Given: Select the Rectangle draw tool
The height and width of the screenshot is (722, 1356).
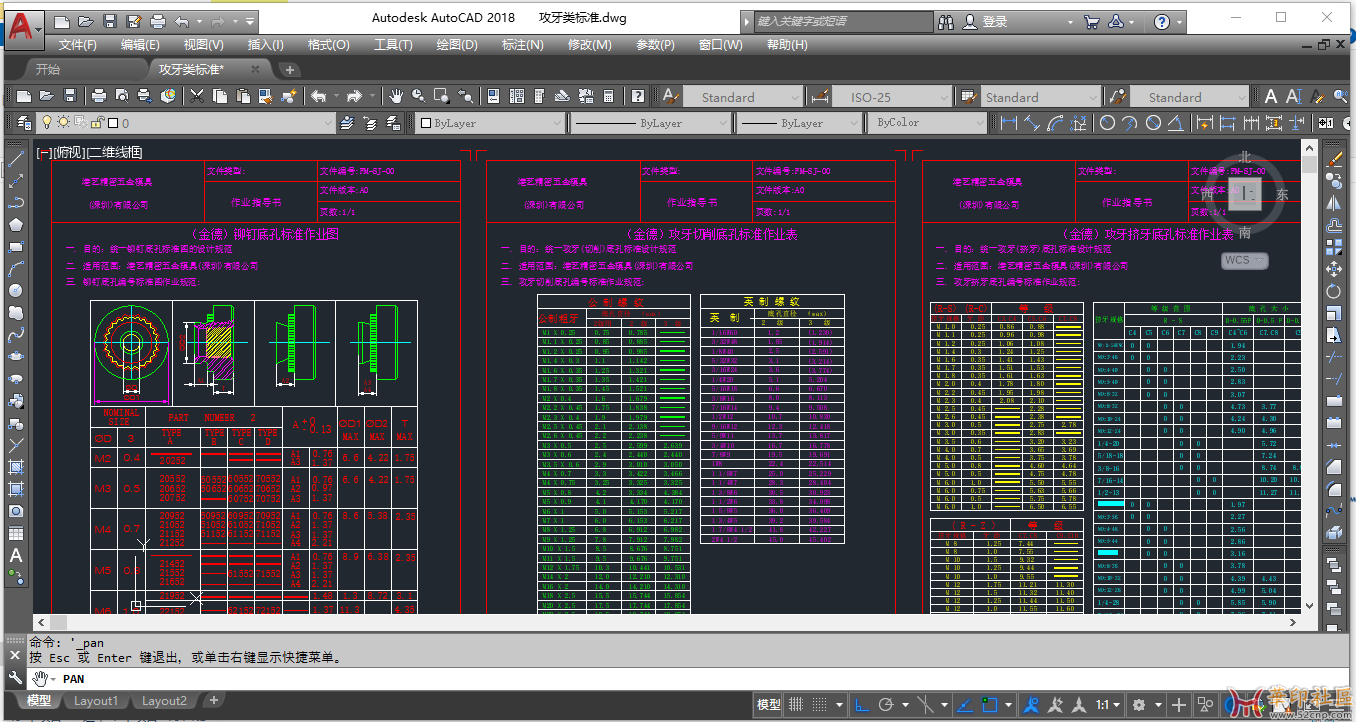Looking at the screenshot, I should [x=16, y=247].
